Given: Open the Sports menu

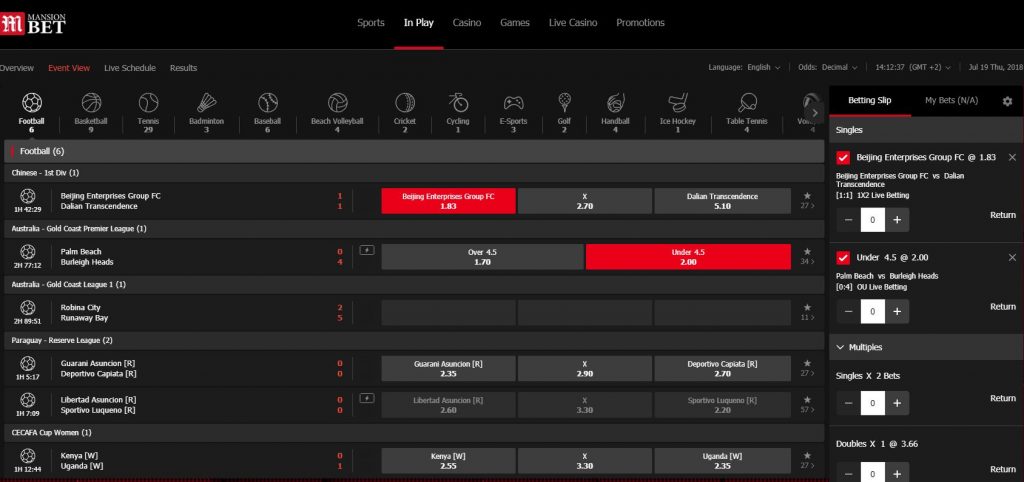Looking at the screenshot, I should point(370,23).
